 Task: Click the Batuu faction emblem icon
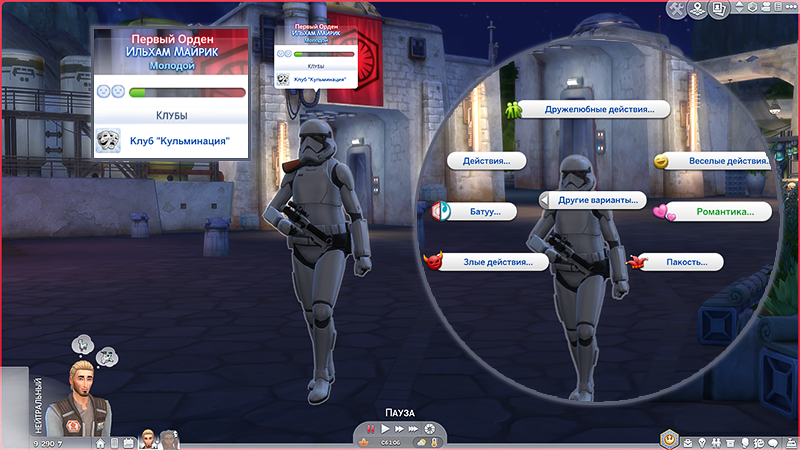(x=441, y=211)
